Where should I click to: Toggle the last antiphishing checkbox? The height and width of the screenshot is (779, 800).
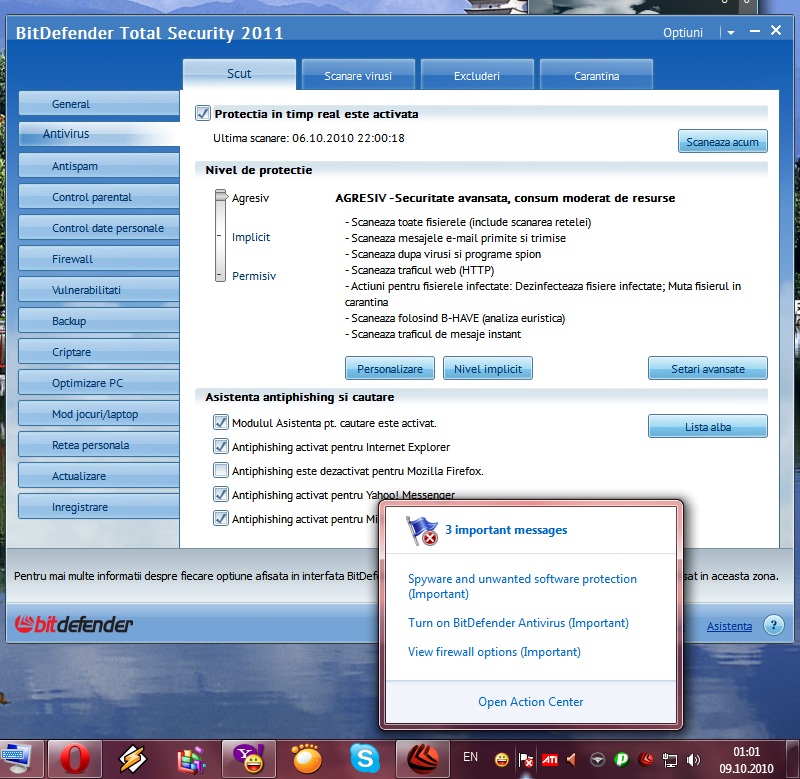coord(220,518)
